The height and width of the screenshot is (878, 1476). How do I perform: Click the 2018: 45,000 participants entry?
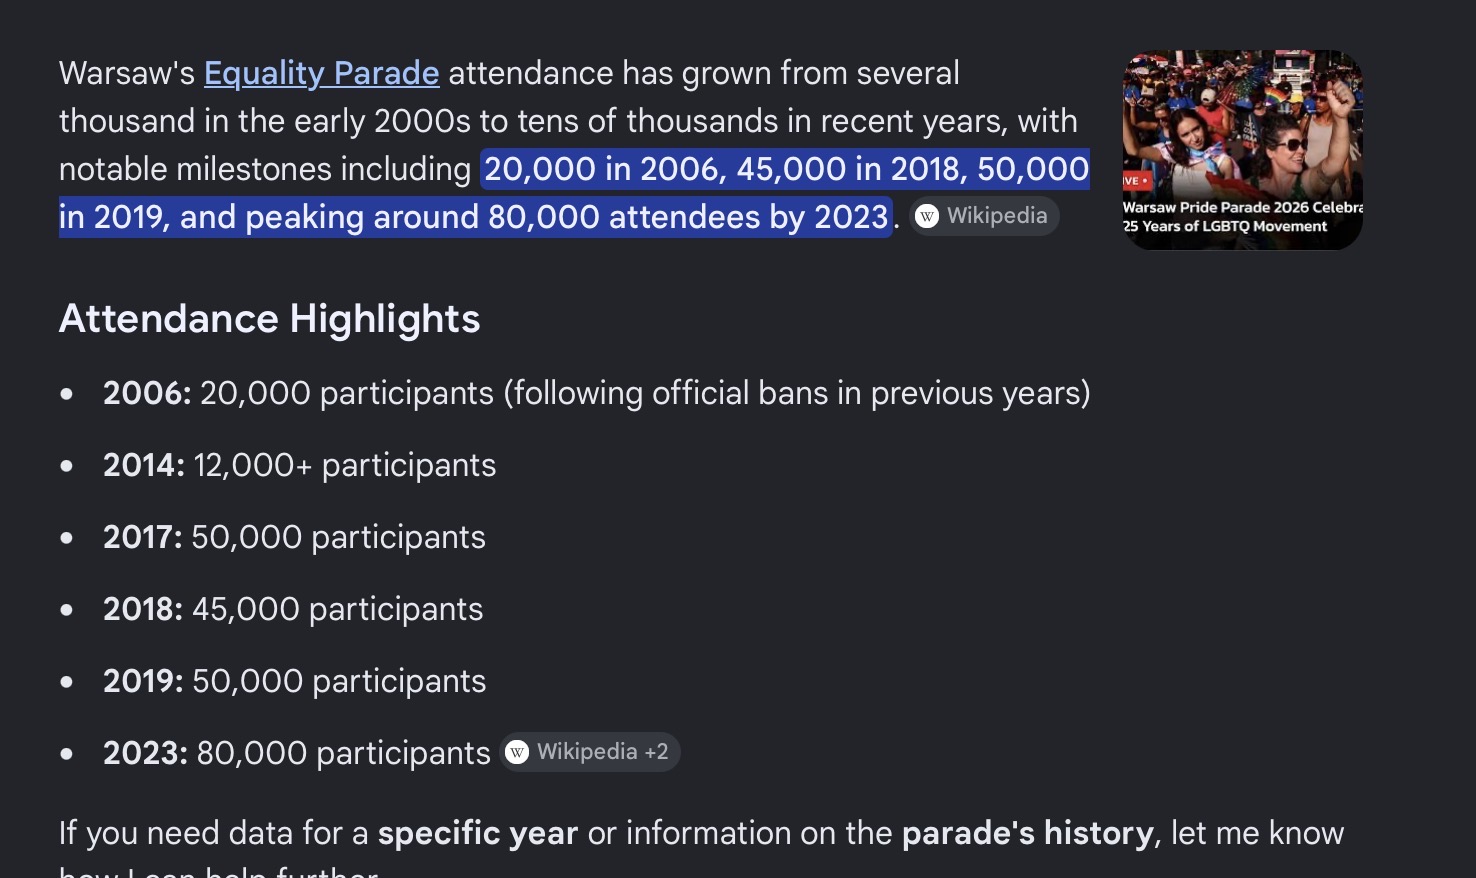coord(293,609)
